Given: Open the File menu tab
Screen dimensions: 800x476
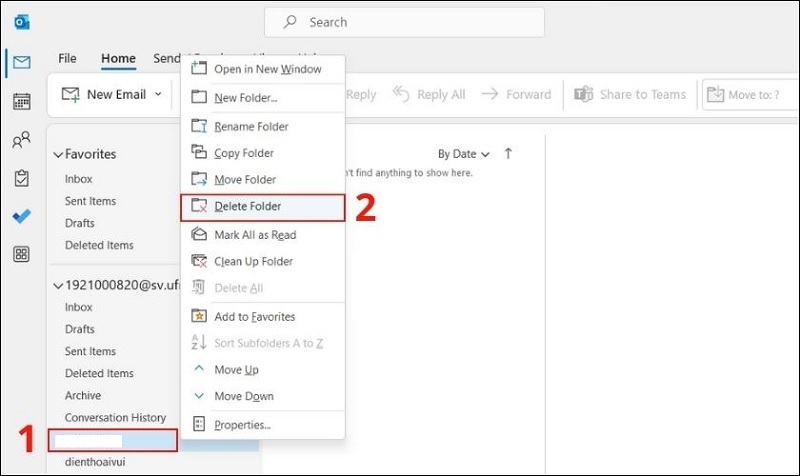Looking at the screenshot, I should click(67, 59).
